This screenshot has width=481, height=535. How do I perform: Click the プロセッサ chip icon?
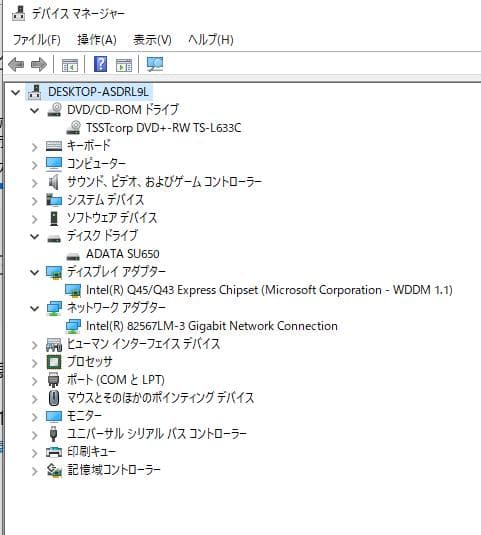(x=54, y=362)
